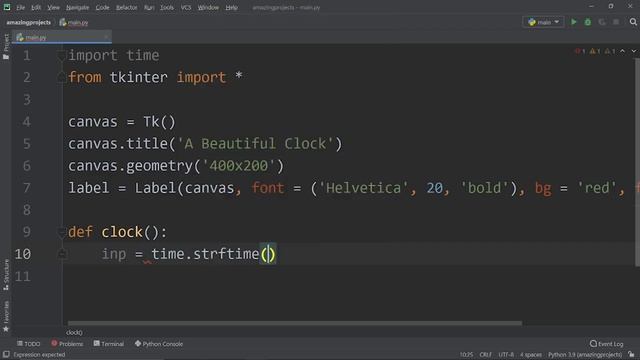Open the Terminal tool window
The image size is (640, 360).
[109, 344]
